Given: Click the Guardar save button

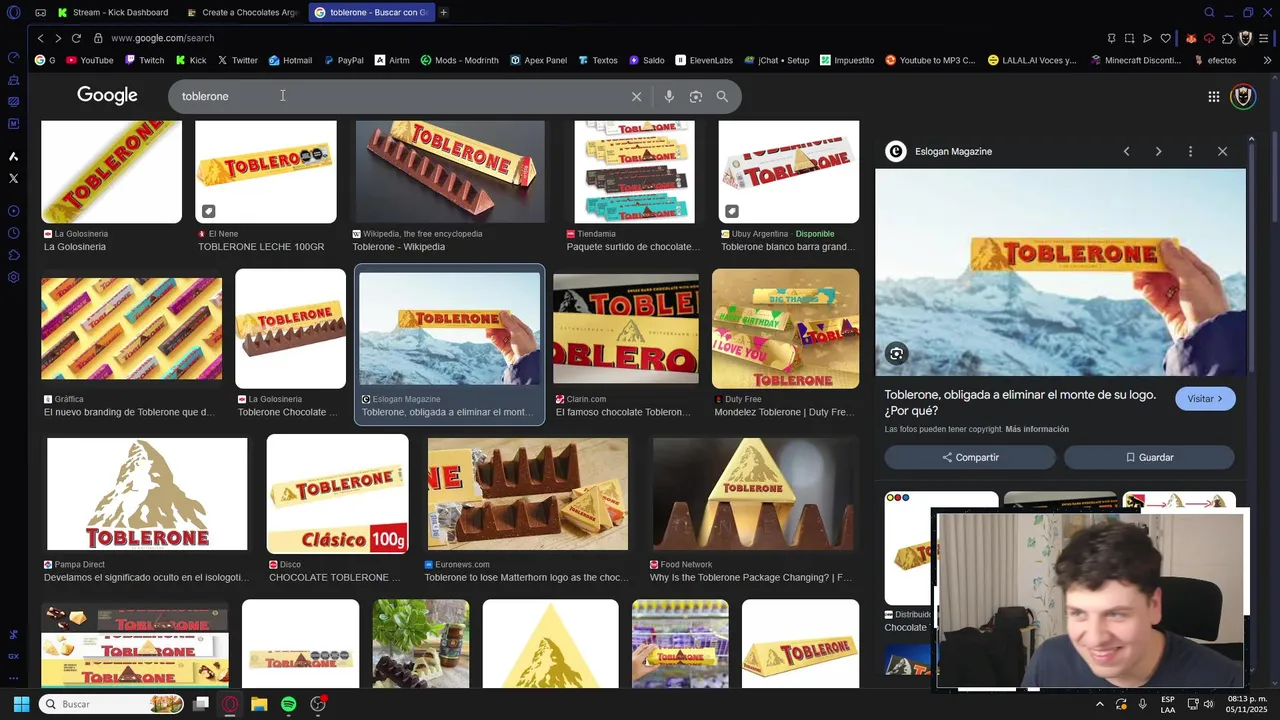Looking at the screenshot, I should (x=1149, y=457).
